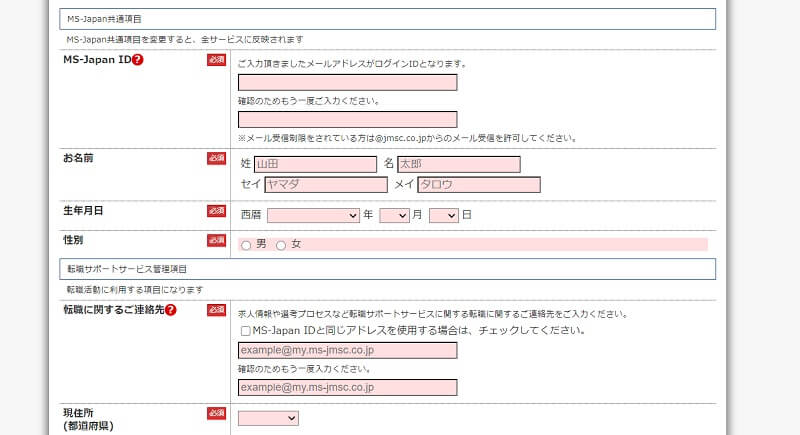The width and height of the screenshot is (800, 435).
Task: Open the birth month dropdown
Action: 394,215
